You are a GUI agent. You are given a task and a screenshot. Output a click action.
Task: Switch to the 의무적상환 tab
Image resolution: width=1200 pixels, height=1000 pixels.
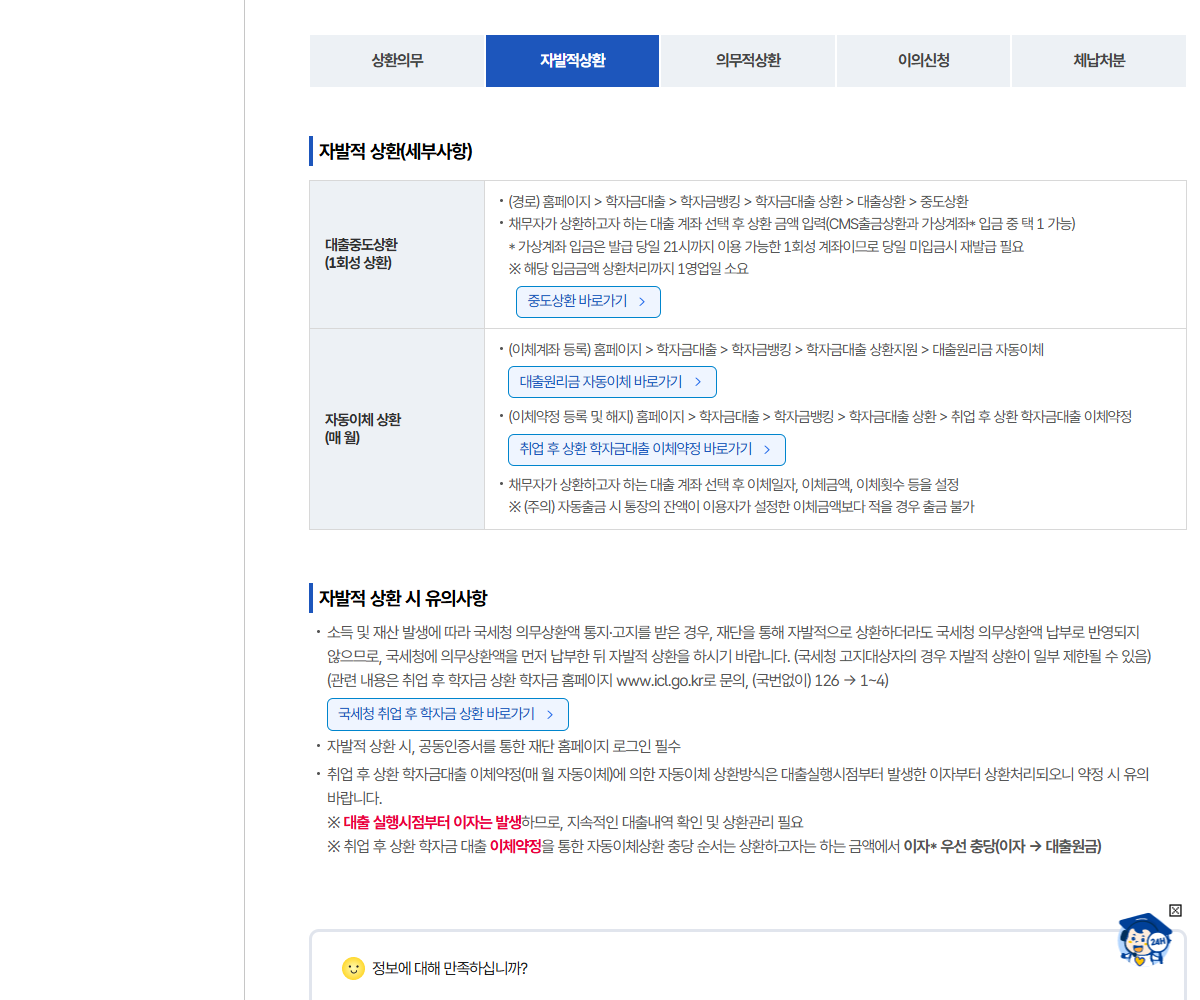(x=748, y=61)
